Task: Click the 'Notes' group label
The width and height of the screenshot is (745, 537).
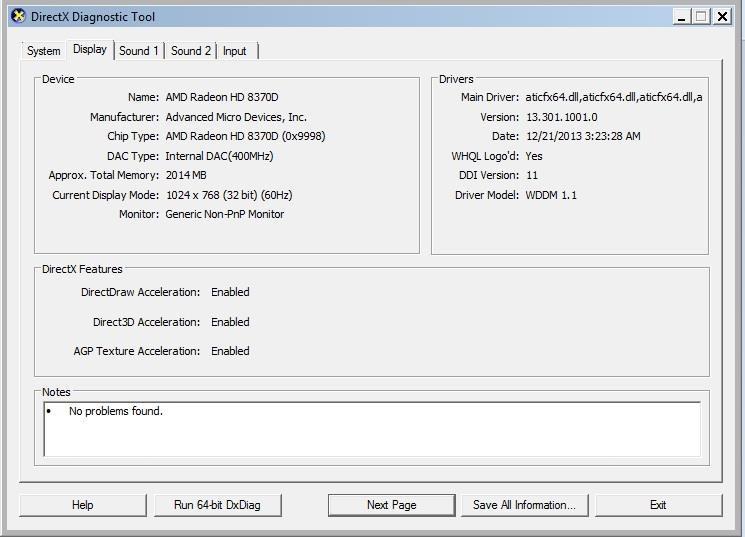Action: (56, 392)
